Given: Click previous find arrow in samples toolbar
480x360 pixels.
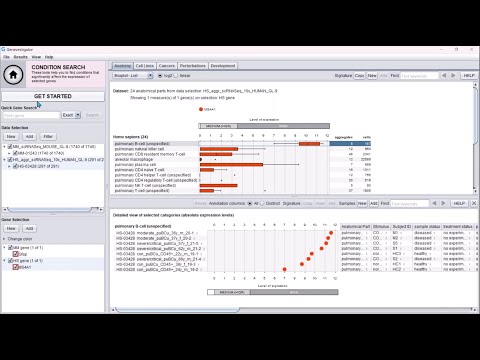Looking at the screenshot, I should (434, 203).
